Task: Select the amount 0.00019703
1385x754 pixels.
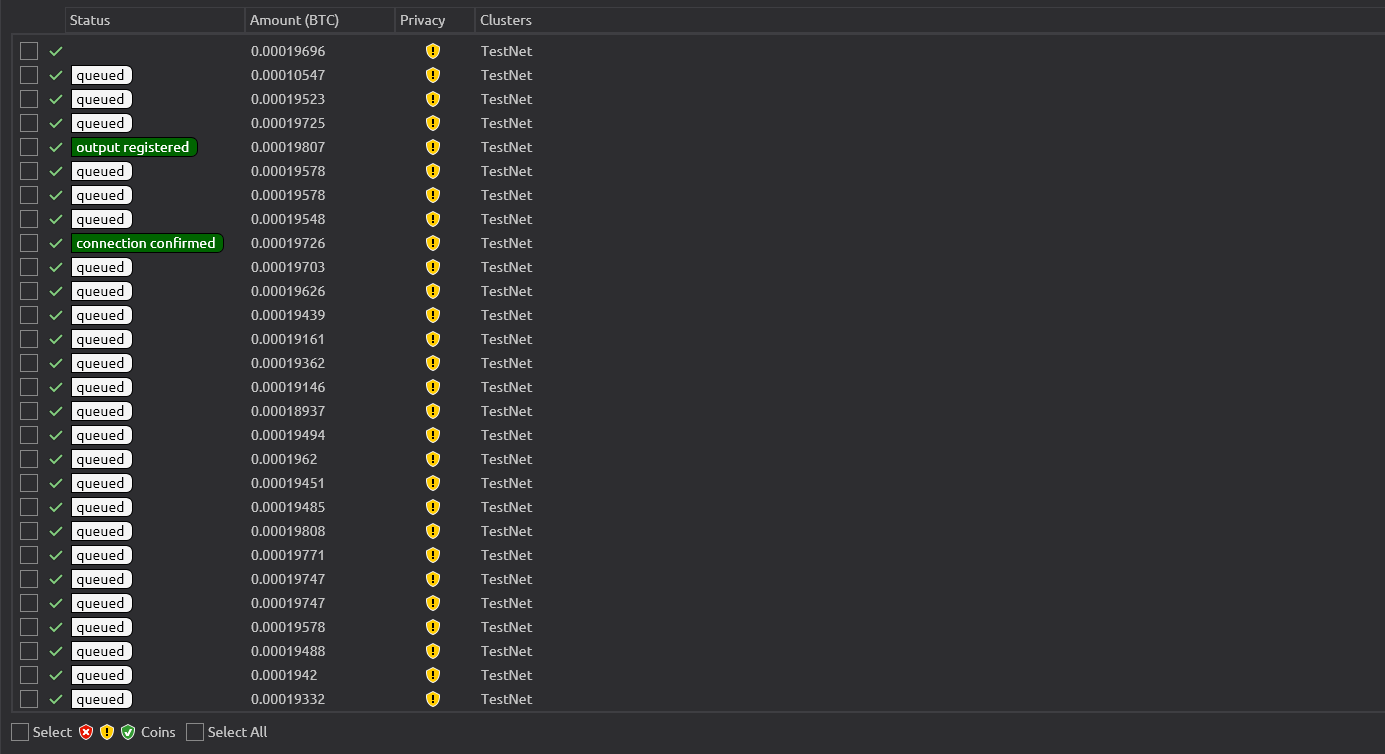Action: (288, 267)
